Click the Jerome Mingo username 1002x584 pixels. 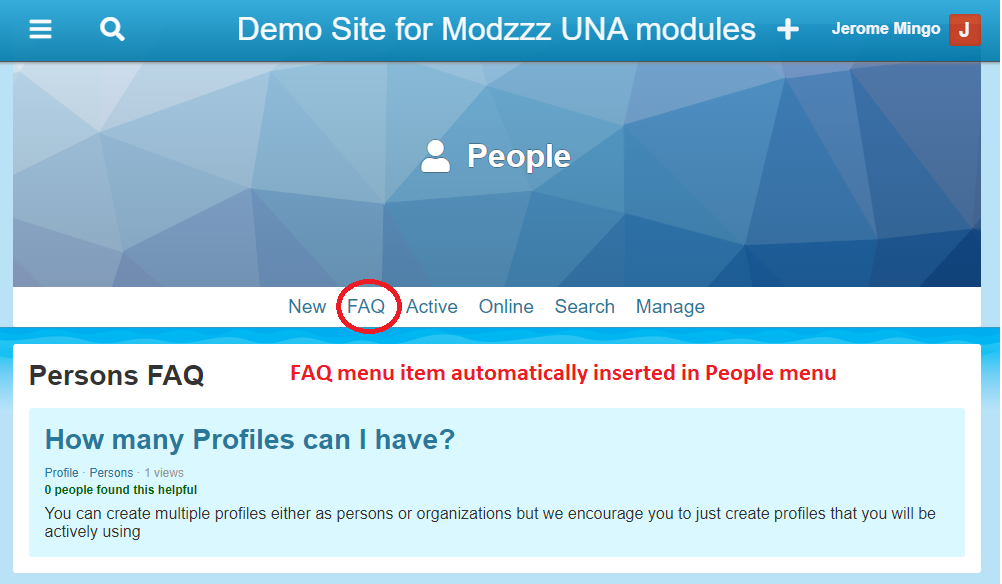pyautogui.click(x=885, y=29)
